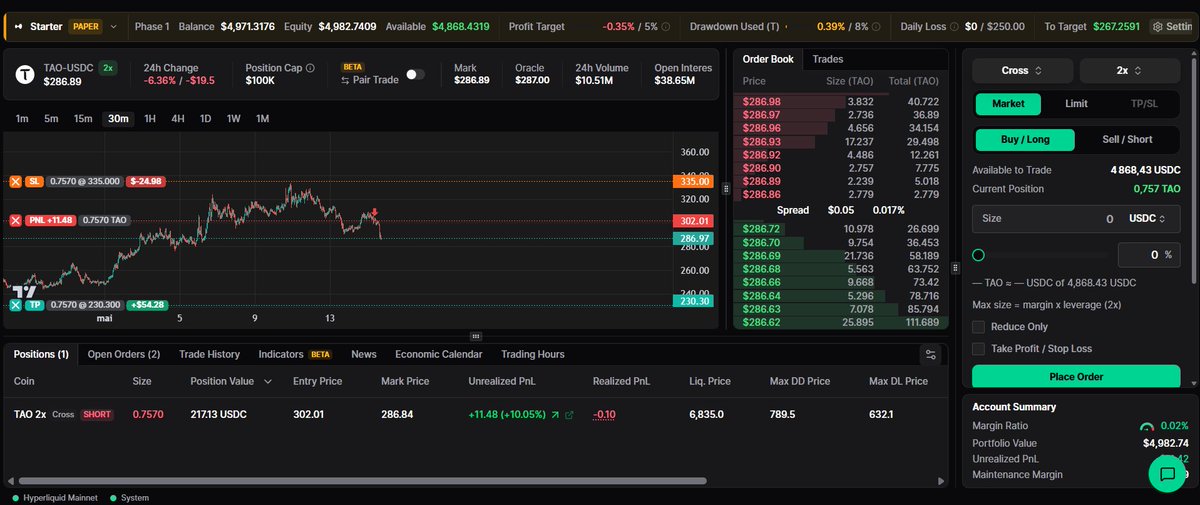This screenshot has height=505, width=1200.
Task: Cancel the SL order line on chart
Action: (x=15, y=182)
